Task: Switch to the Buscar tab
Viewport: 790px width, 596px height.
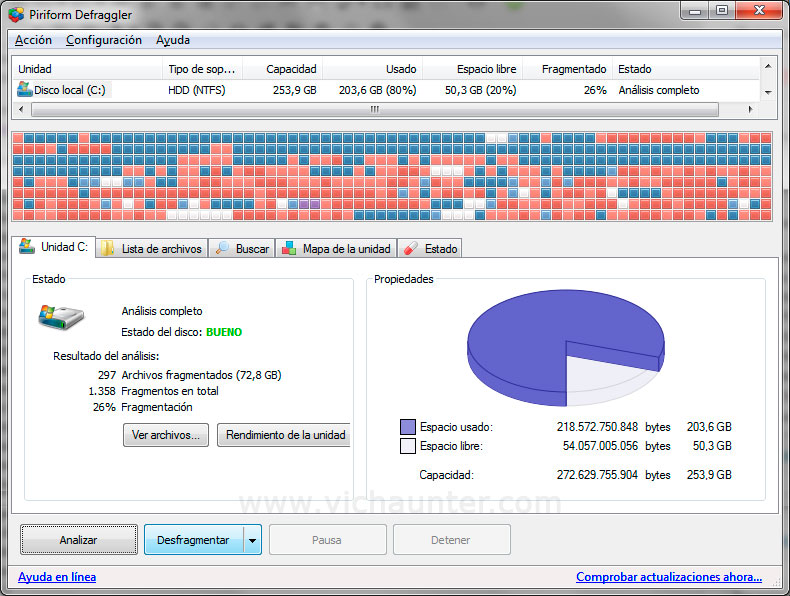Action: pyautogui.click(x=242, y=248)
